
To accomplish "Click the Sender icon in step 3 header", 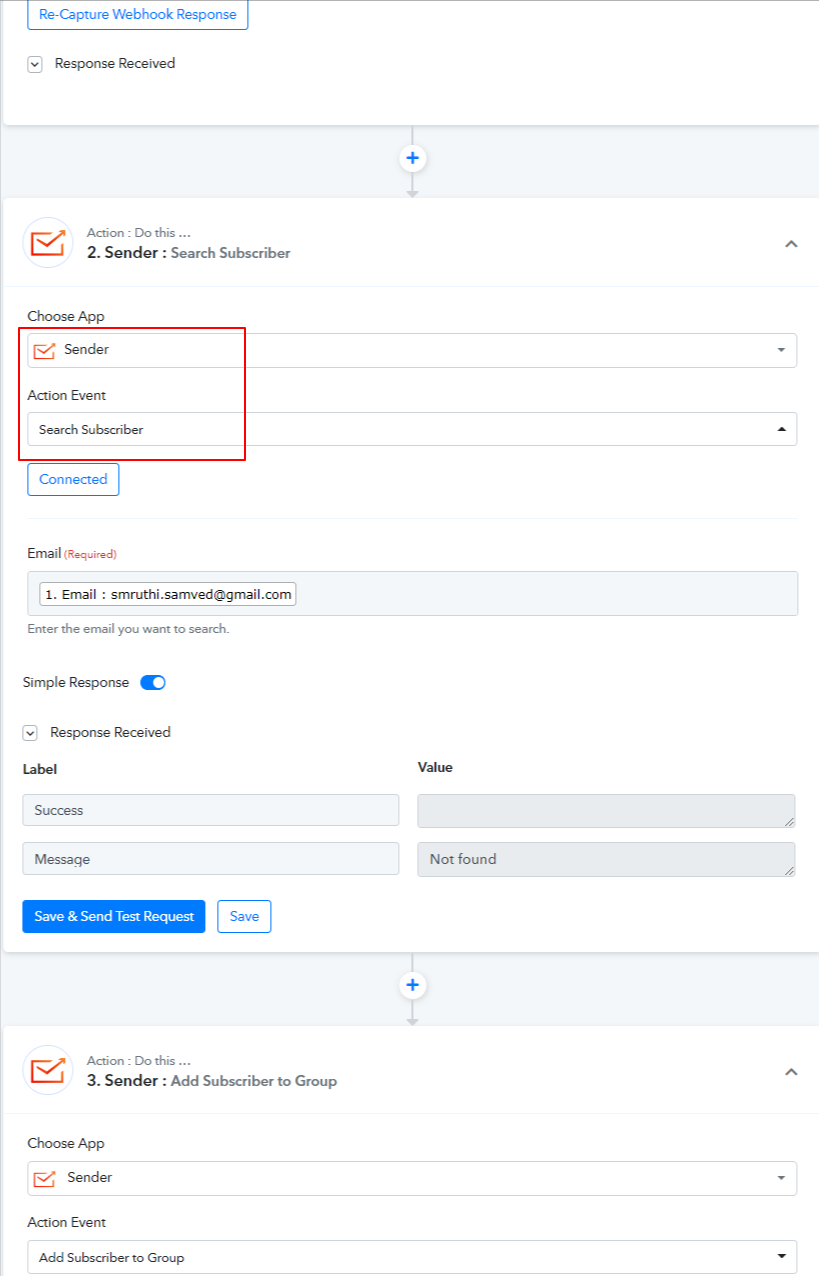I will pyautogui.click(x=47, y=1070).
